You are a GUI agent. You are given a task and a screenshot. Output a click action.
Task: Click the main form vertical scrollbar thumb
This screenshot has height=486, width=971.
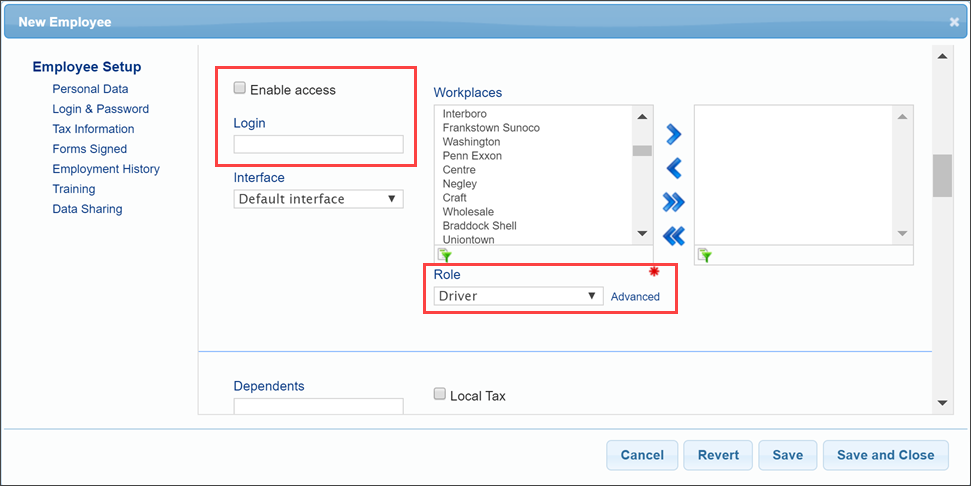click(942, 177)
